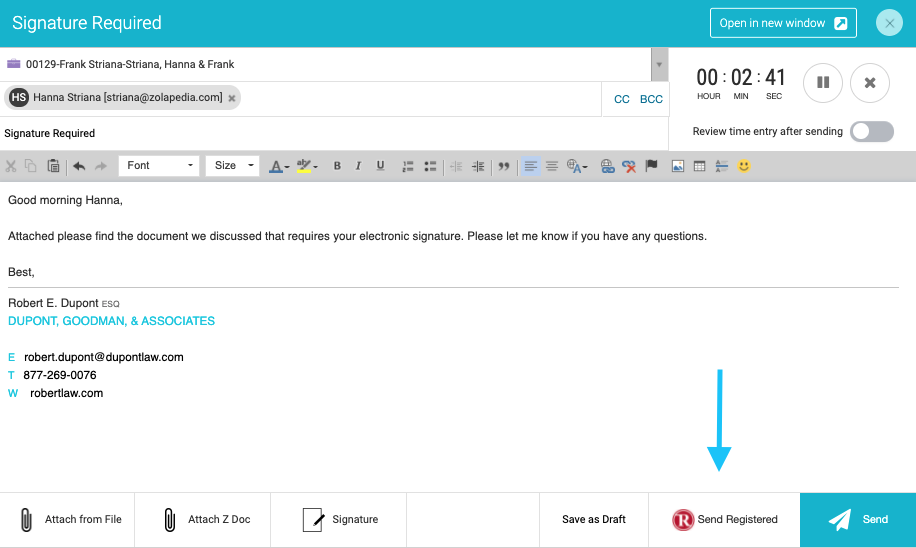This screenshot has height=548, width=916.
Task: Click Open in new window button
Action: coord(783,23)
